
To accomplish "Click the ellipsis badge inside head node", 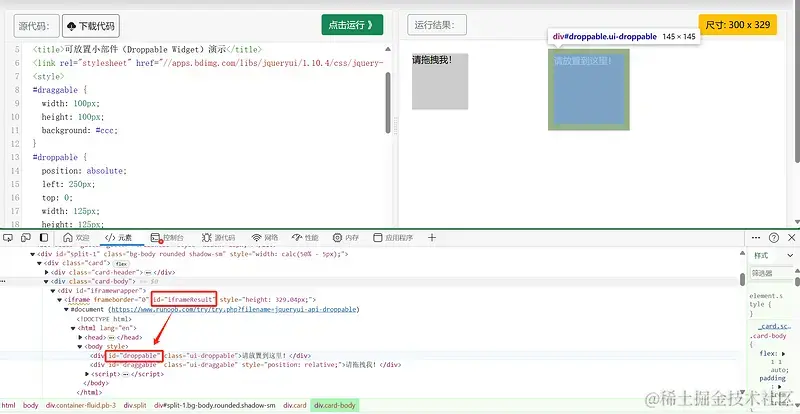I will point(111,338).
